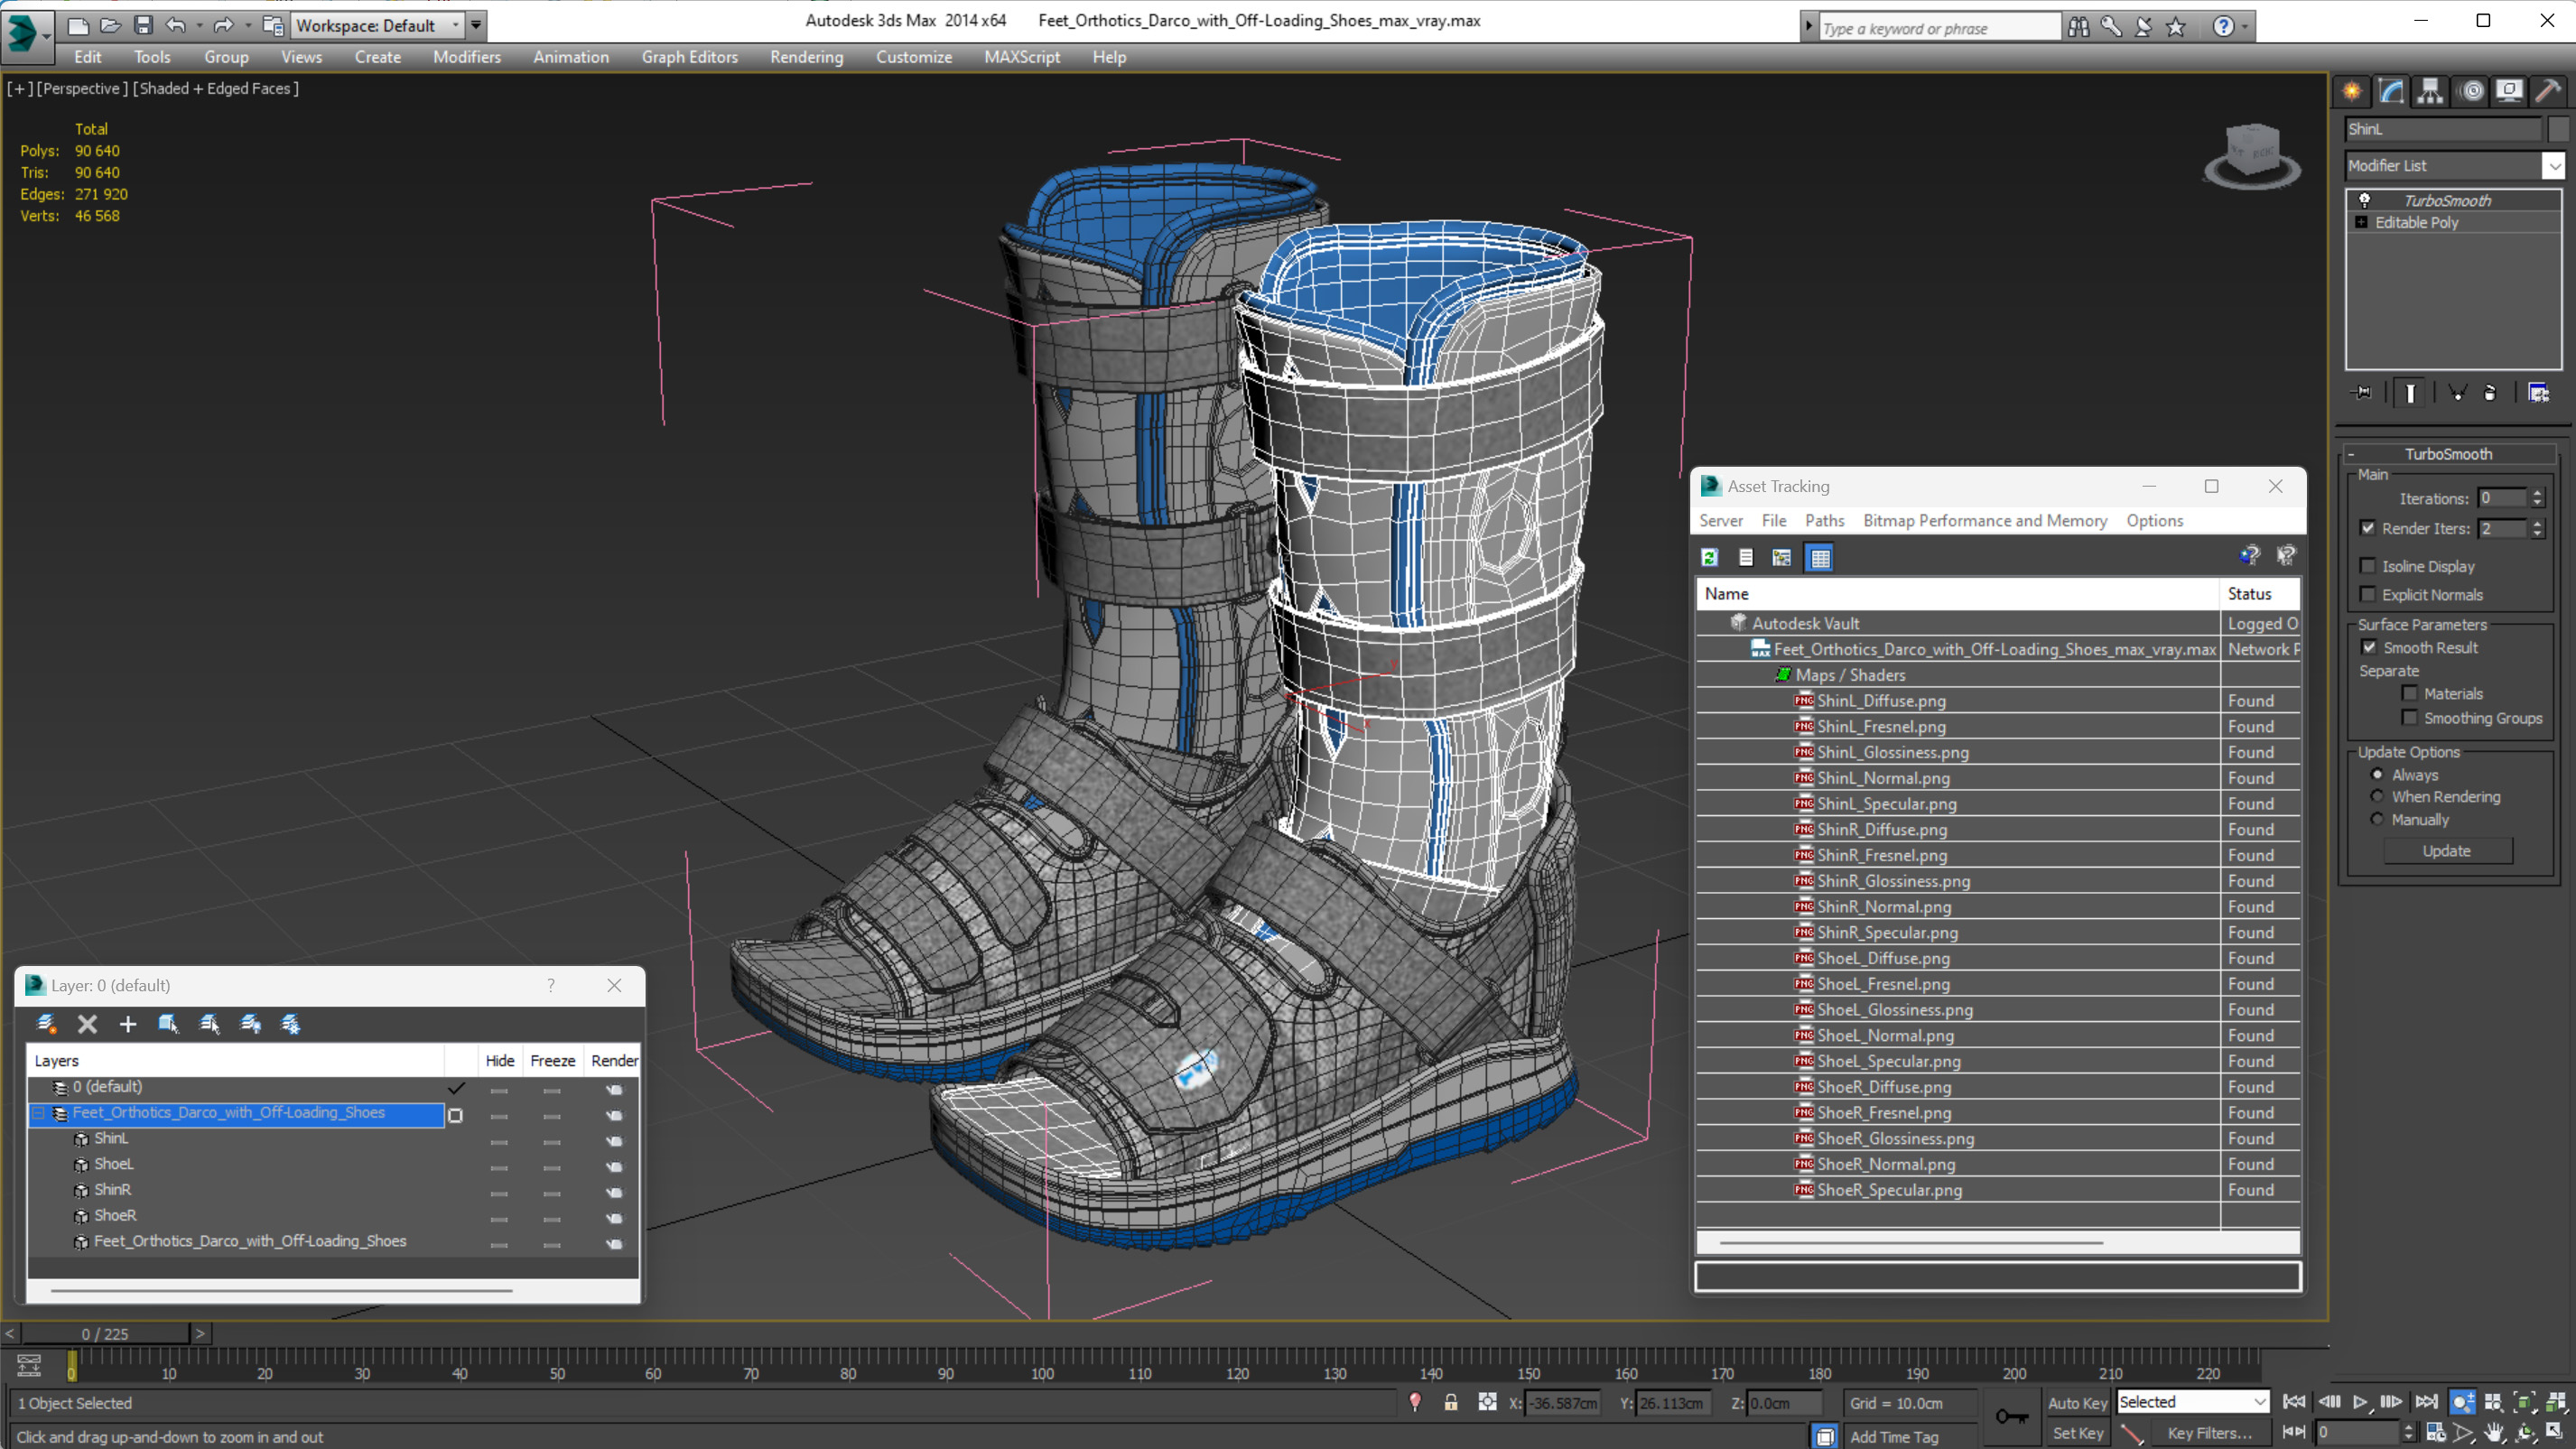Delete layer with the X icon
2576x1449 pixels.
87,1024
